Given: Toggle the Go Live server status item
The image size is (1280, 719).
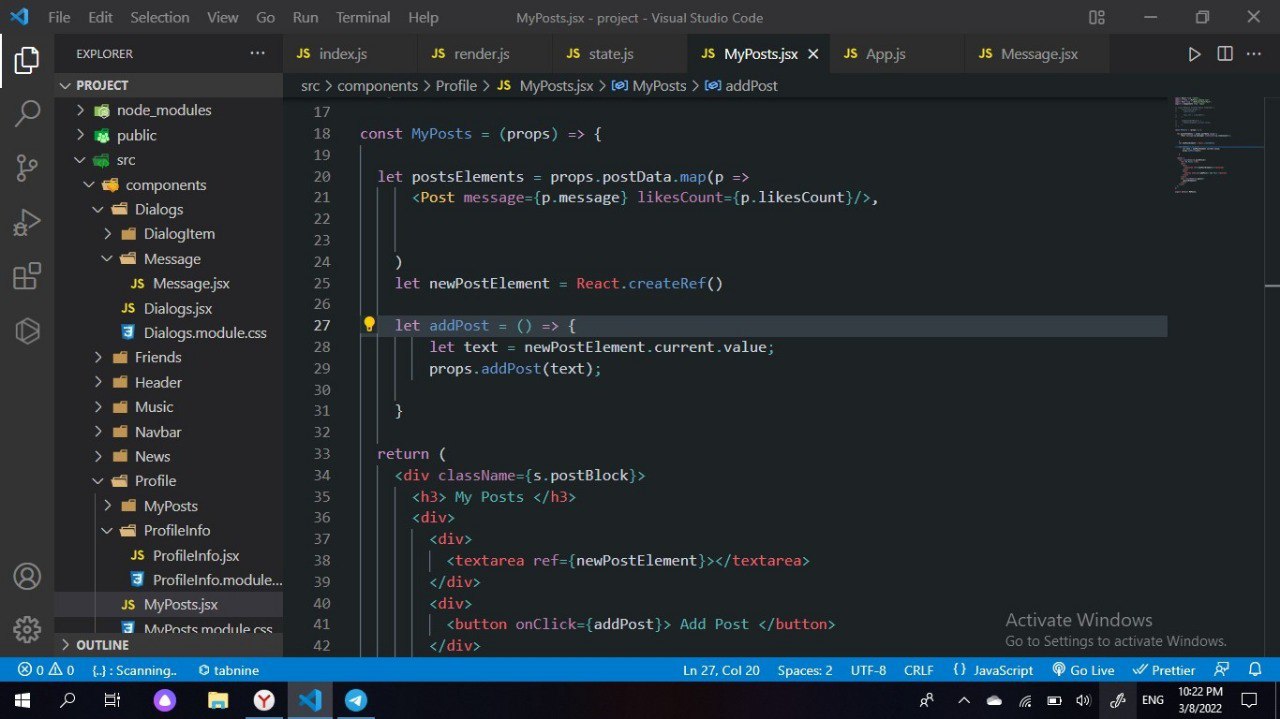Looking at the screenshot, I should [1083, 670].
